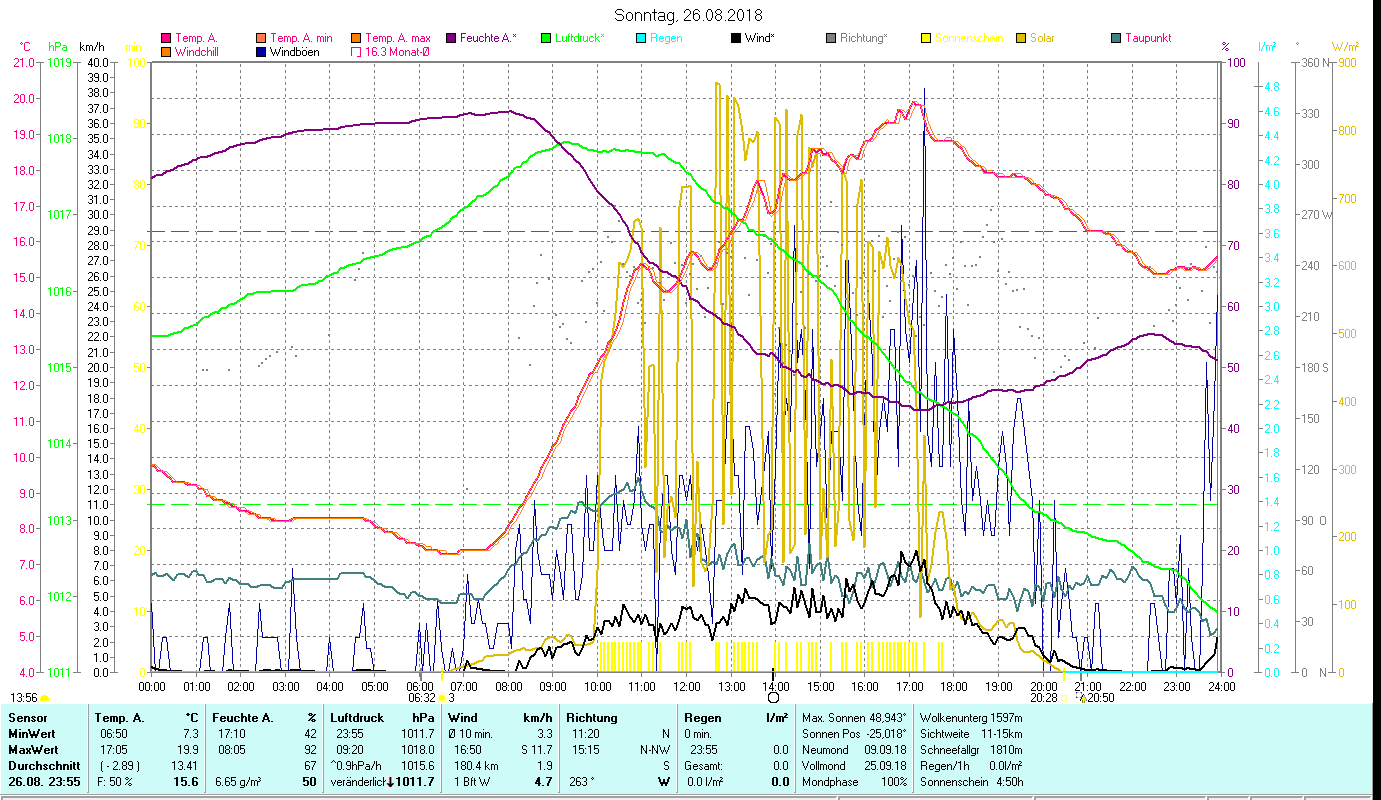
Task: Click the Taupunkt legend label
Action: pos(1147,39)
